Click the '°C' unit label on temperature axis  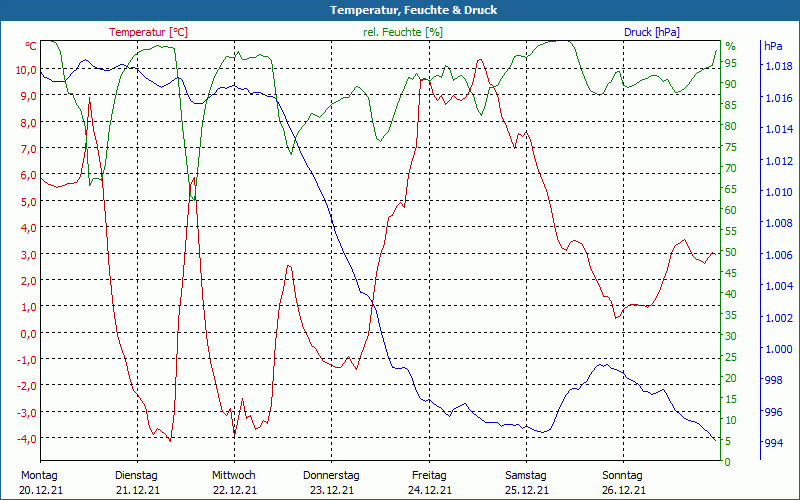pos(31,46)
